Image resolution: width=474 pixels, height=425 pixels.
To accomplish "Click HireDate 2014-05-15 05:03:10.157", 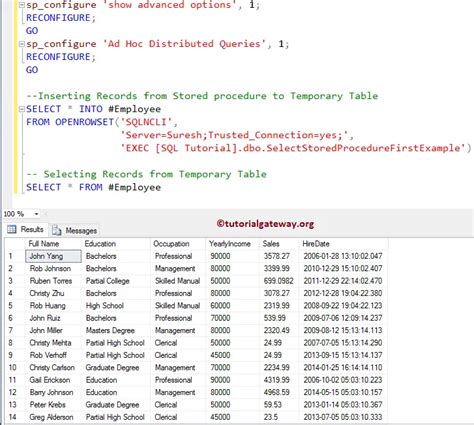I will pyautogui.click(x=343, y=392).
